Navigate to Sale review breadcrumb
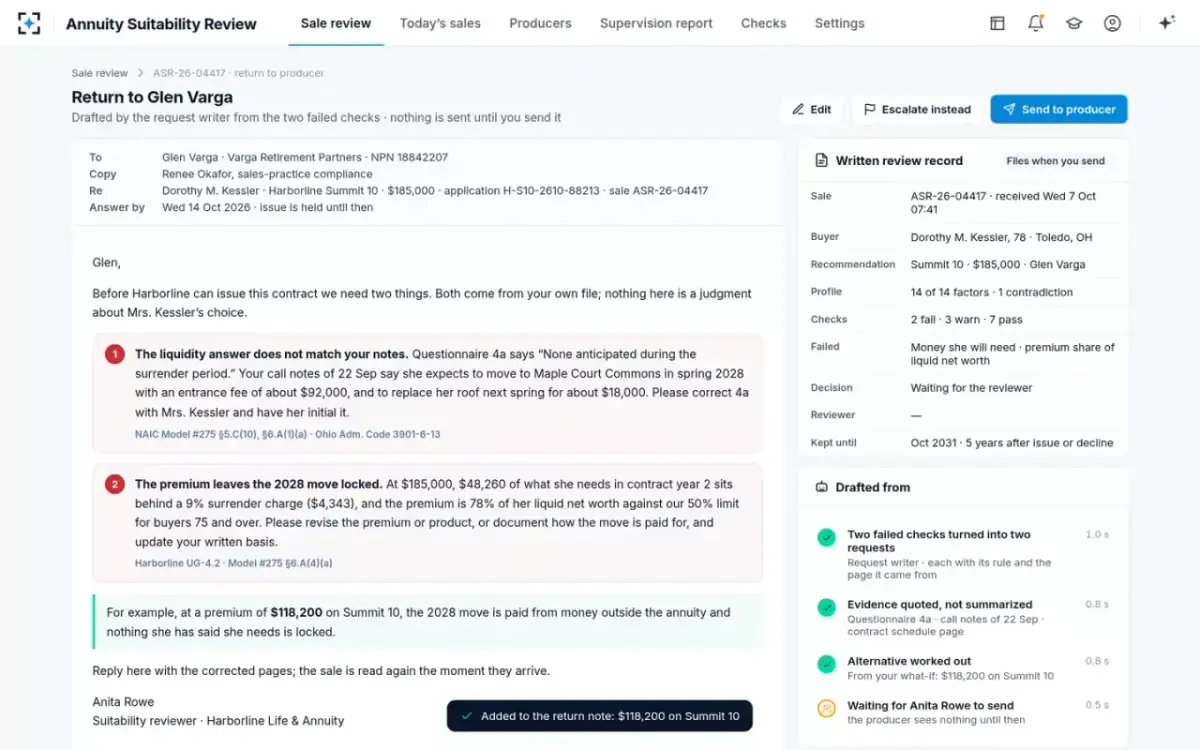Image resolution: width=1200 pixels, height=750 pixels. point(100,73)
